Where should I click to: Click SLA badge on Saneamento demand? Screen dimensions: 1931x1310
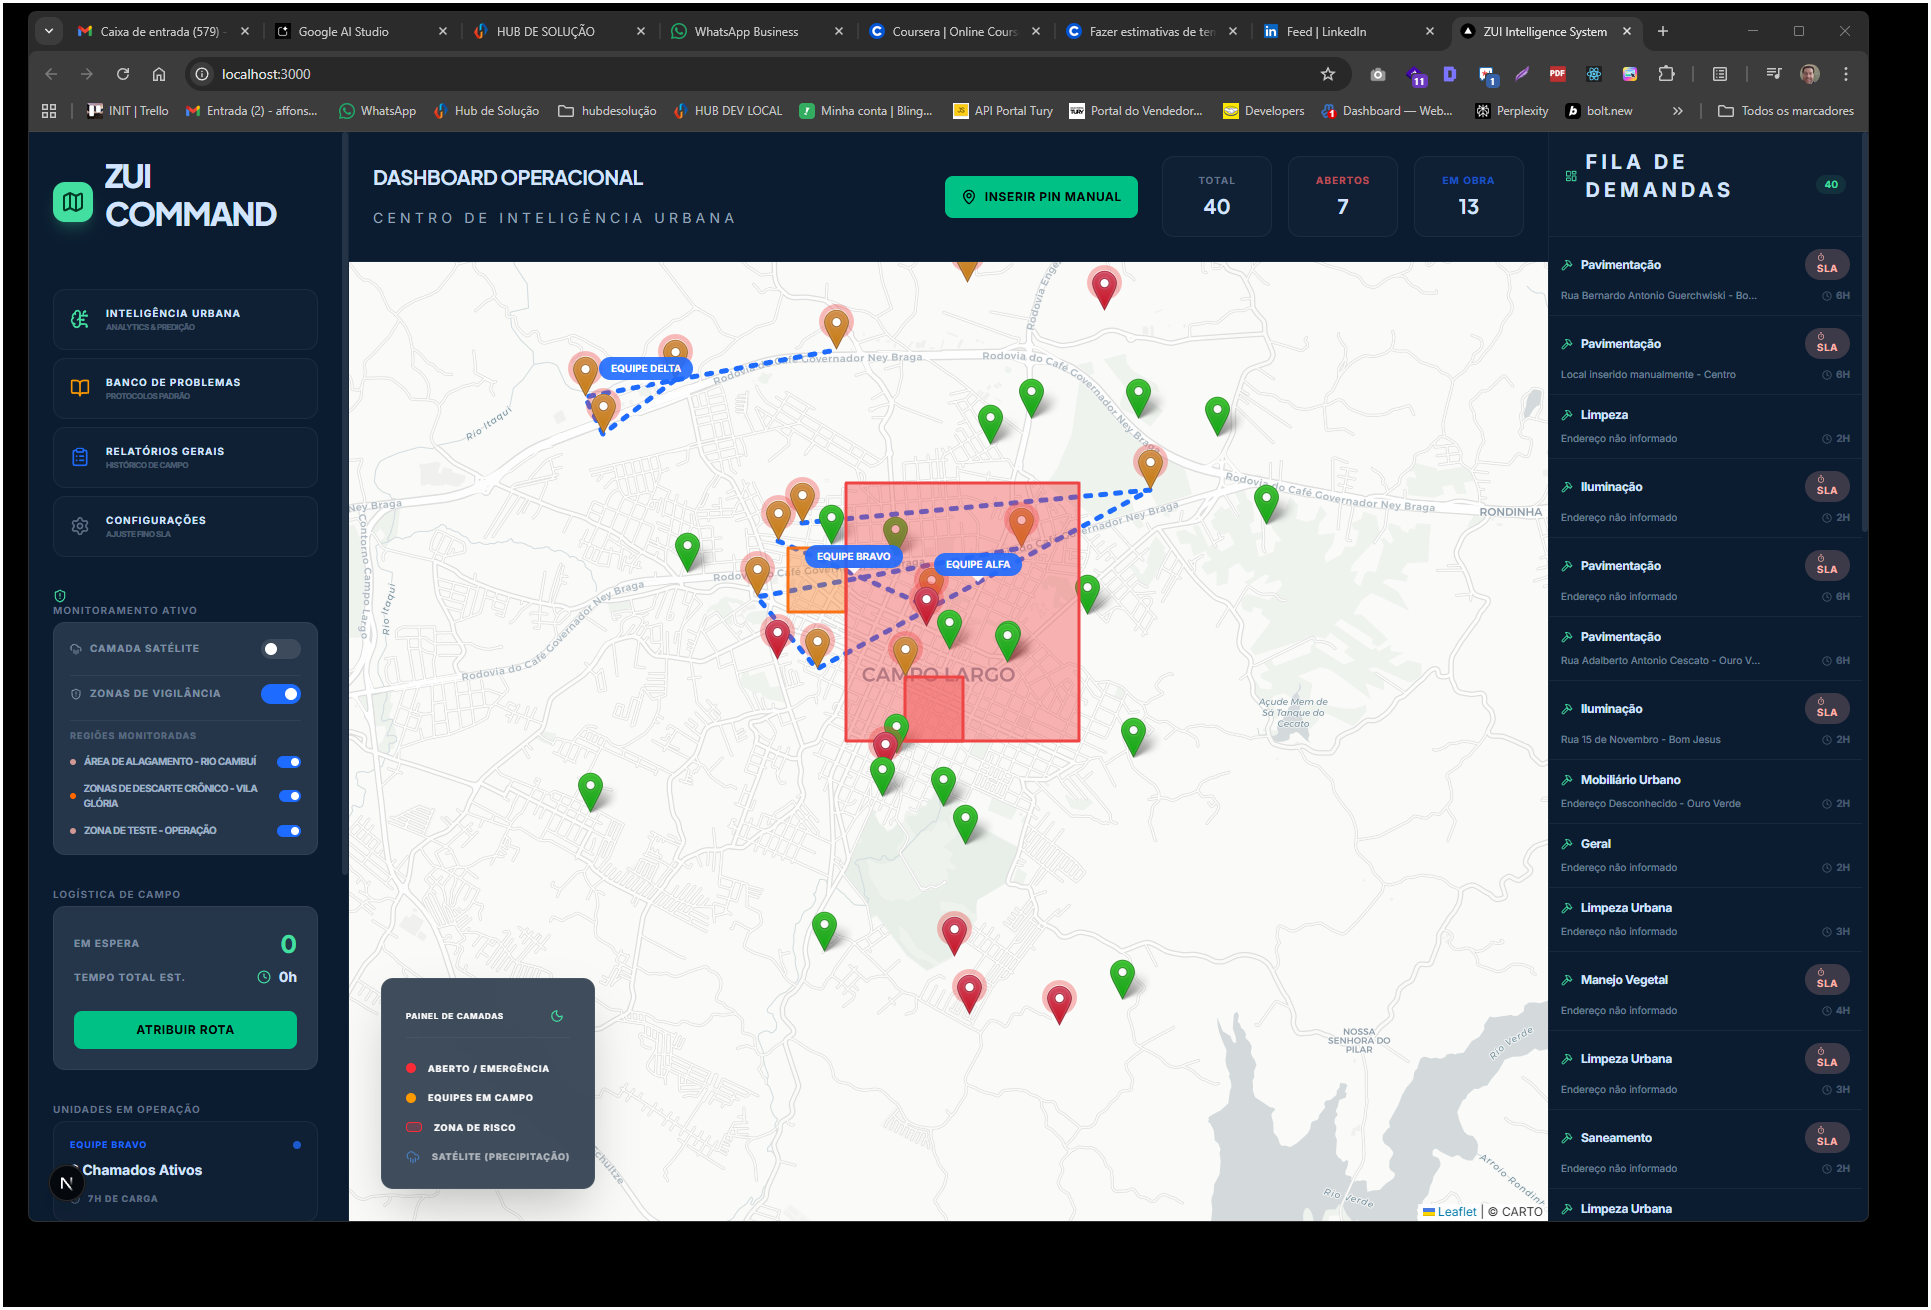coord(1827,1138)
